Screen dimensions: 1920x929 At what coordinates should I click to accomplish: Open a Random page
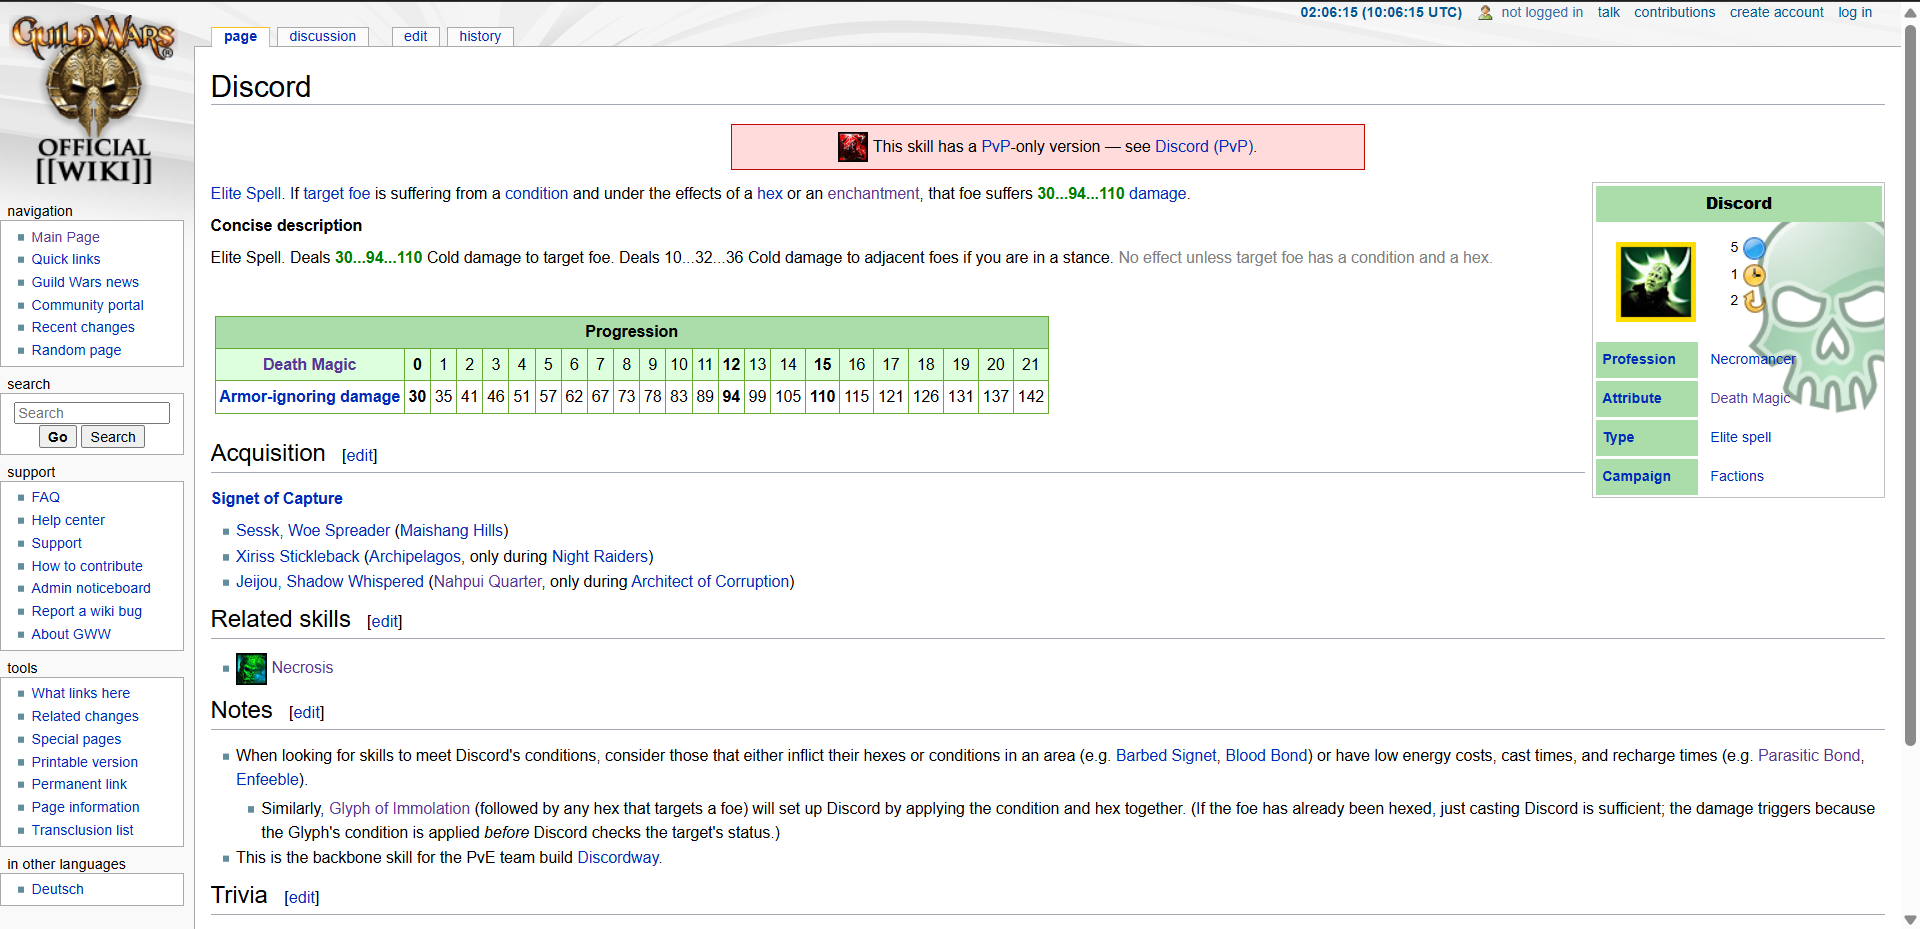[76, 350]
